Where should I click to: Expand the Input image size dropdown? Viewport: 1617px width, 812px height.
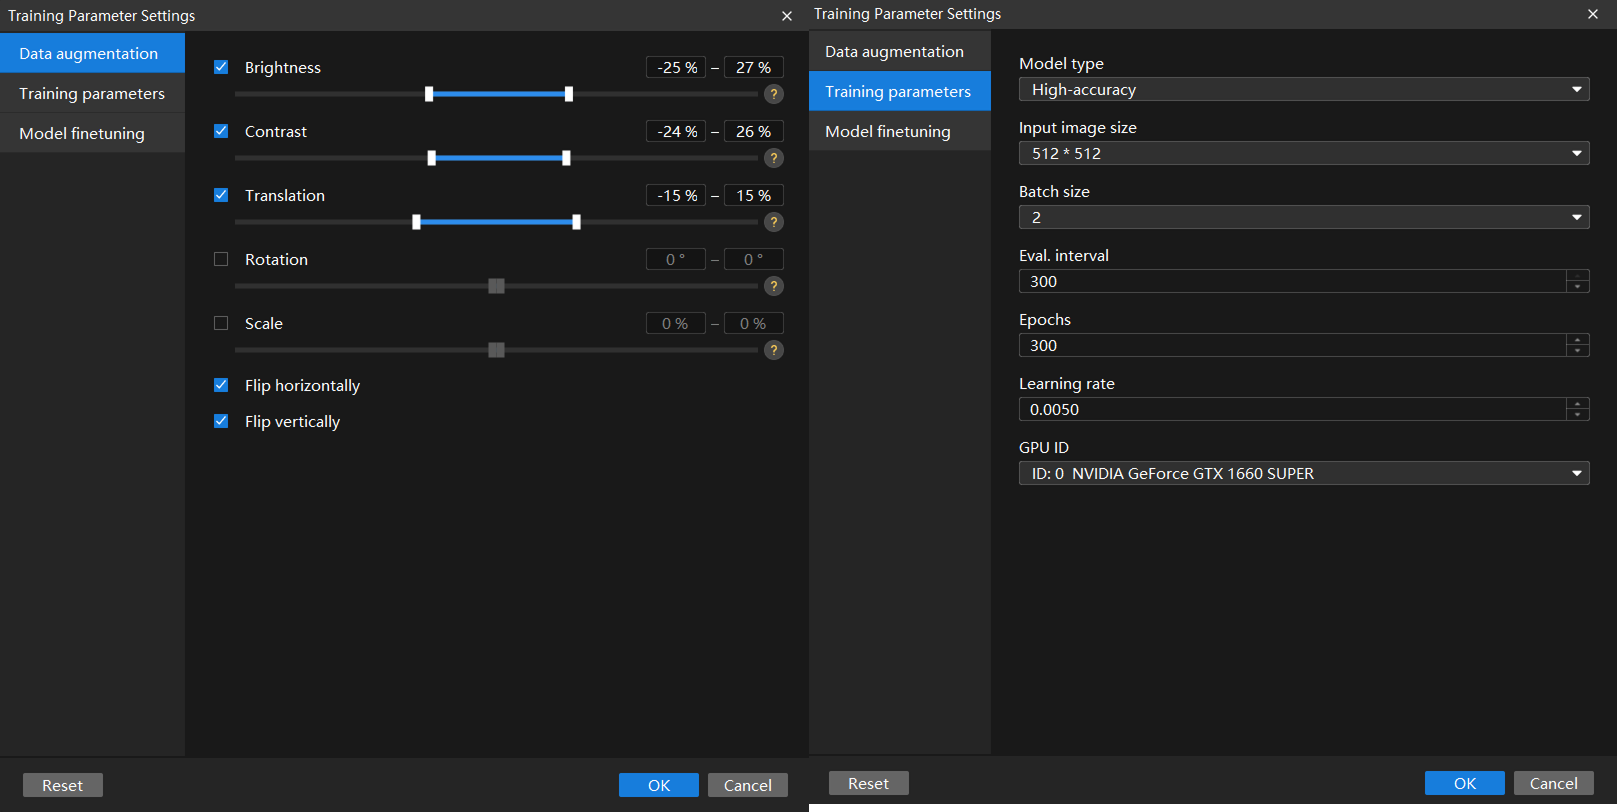click(x=1304, y=153)
